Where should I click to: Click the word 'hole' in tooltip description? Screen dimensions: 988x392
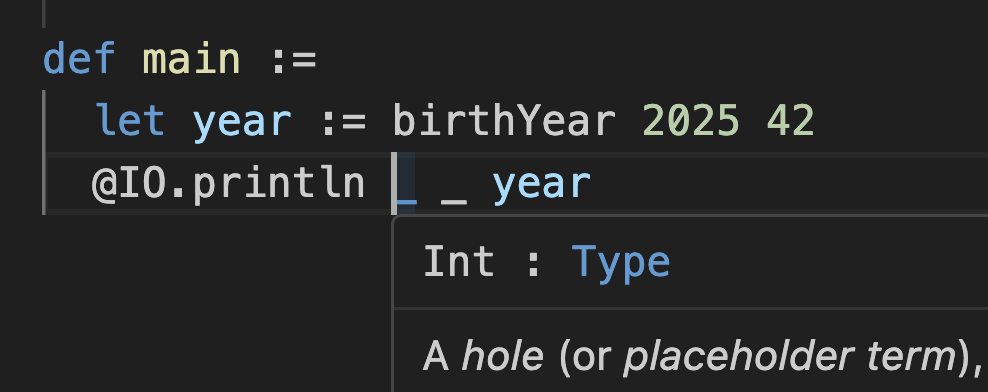click(x=502, y=356)
